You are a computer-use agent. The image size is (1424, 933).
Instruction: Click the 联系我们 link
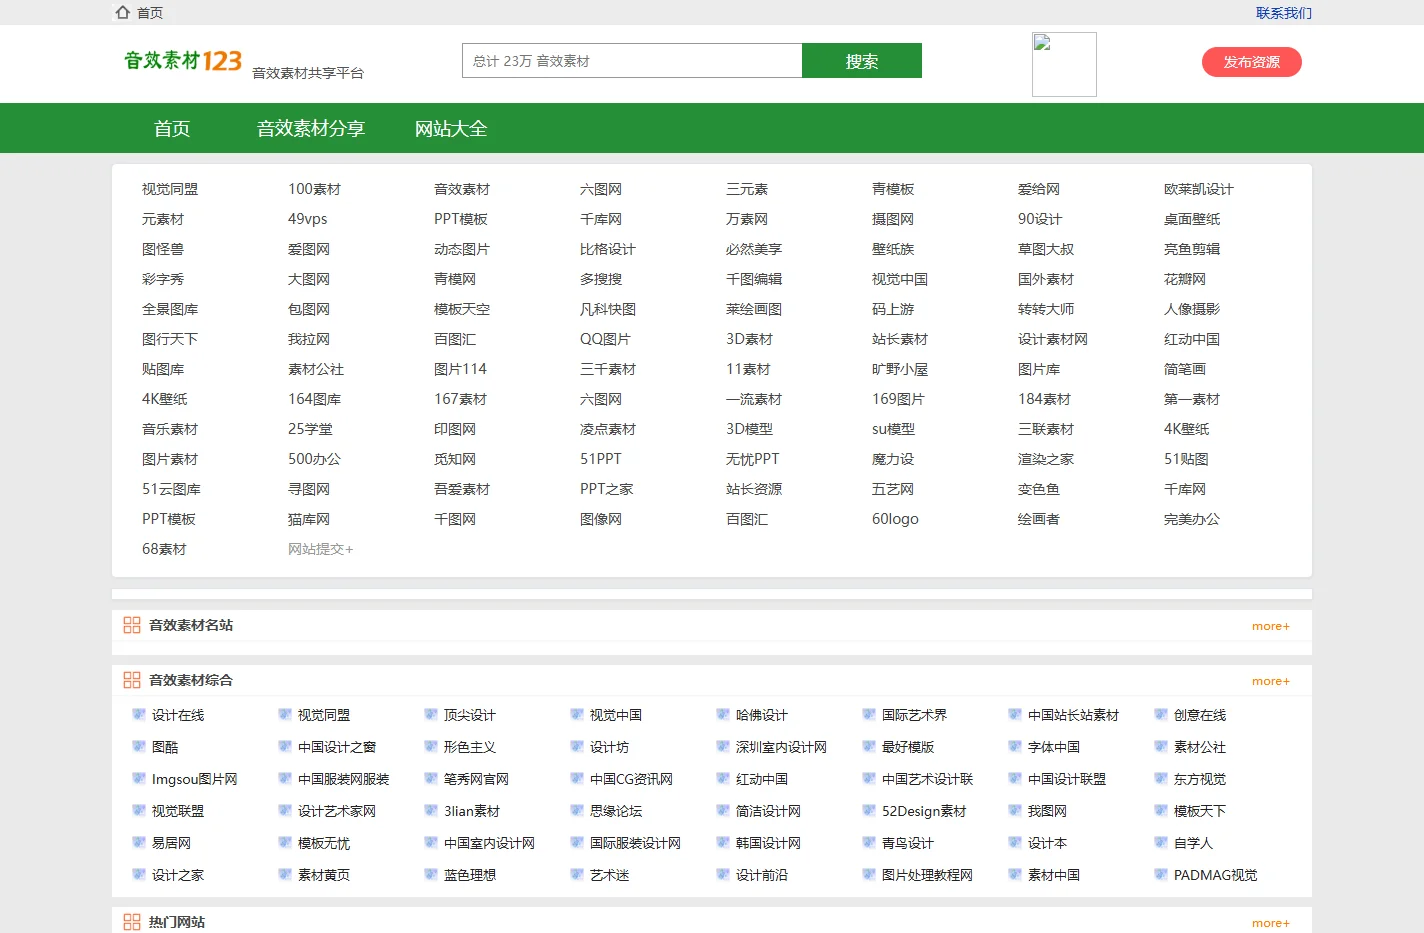pos(1284,13)
